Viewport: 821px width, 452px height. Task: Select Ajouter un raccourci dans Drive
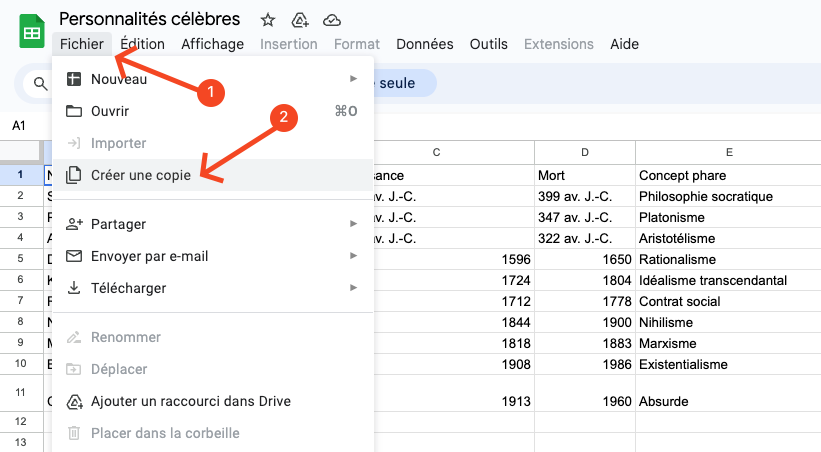(x=190, y=401)
